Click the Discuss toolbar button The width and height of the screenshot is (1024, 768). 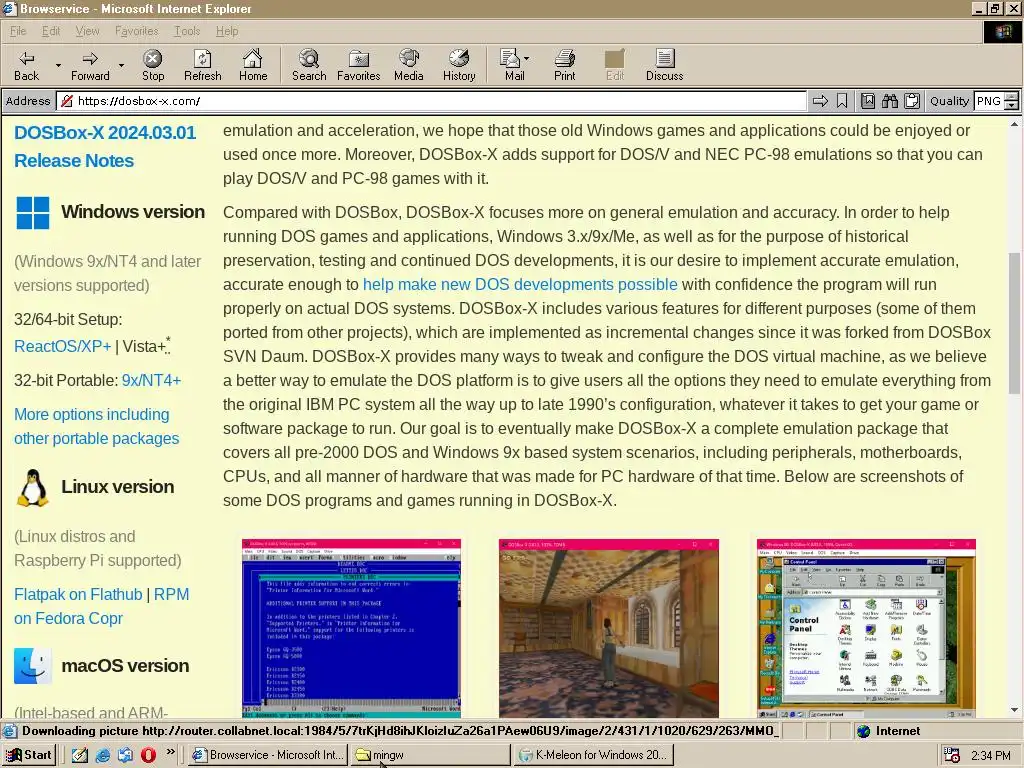click(x=664, y=65)
